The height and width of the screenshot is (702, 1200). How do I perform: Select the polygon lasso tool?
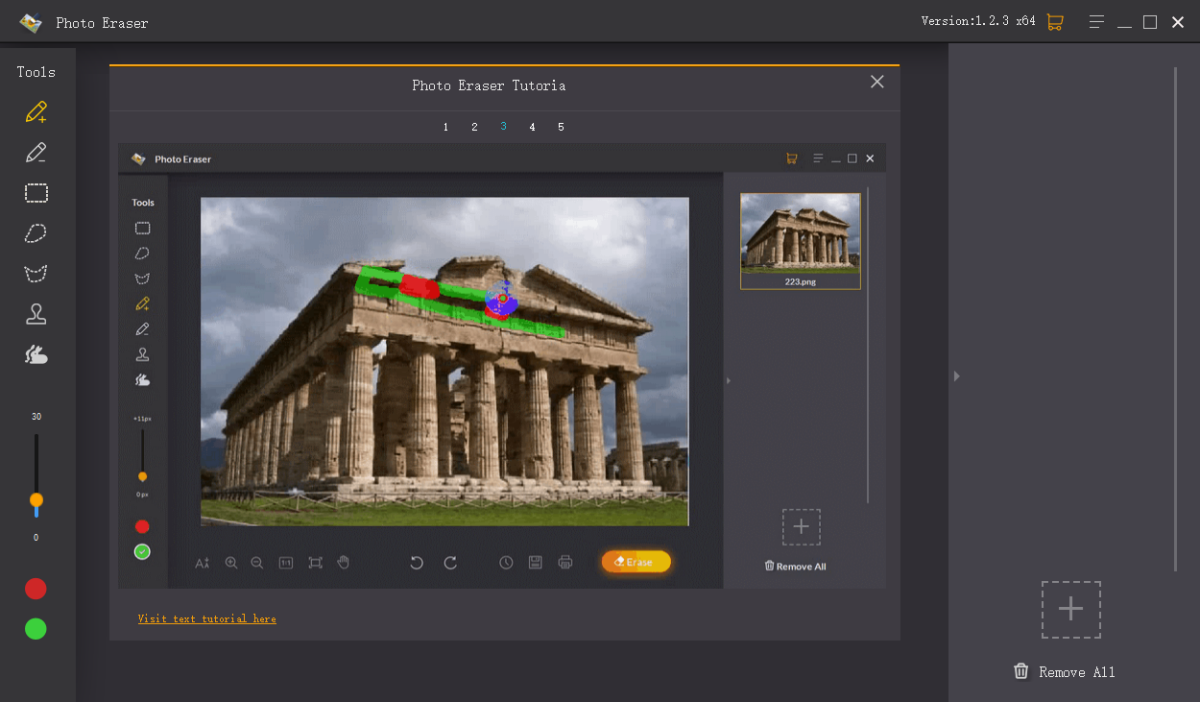coord(36,274)
